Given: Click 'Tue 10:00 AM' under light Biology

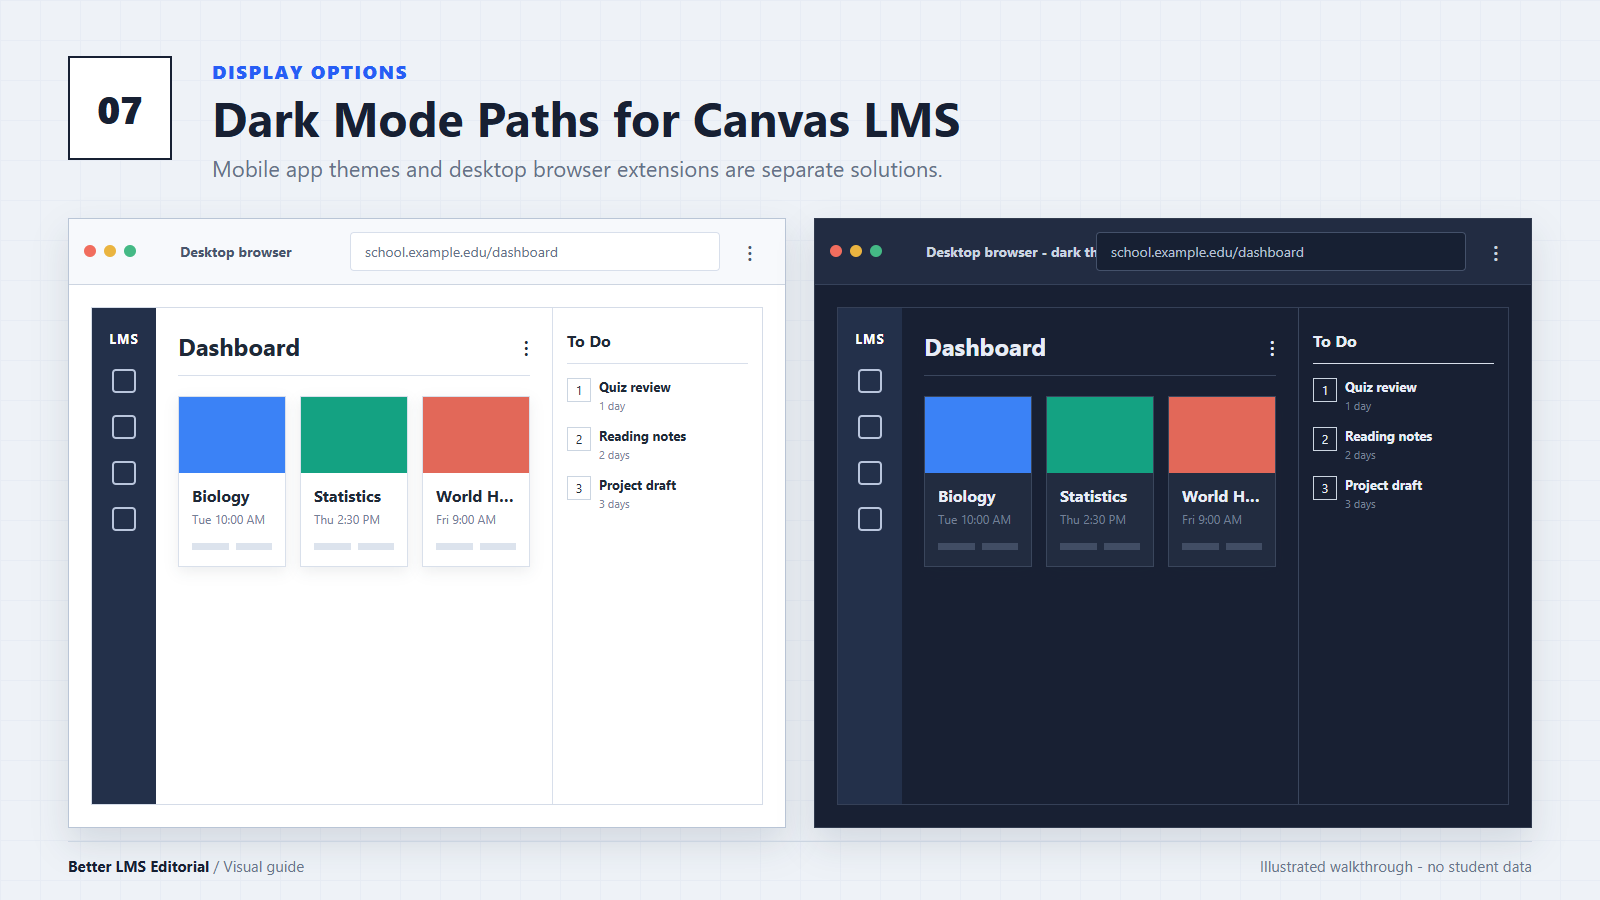Looking at the screenshot, I should coord(228,520).
